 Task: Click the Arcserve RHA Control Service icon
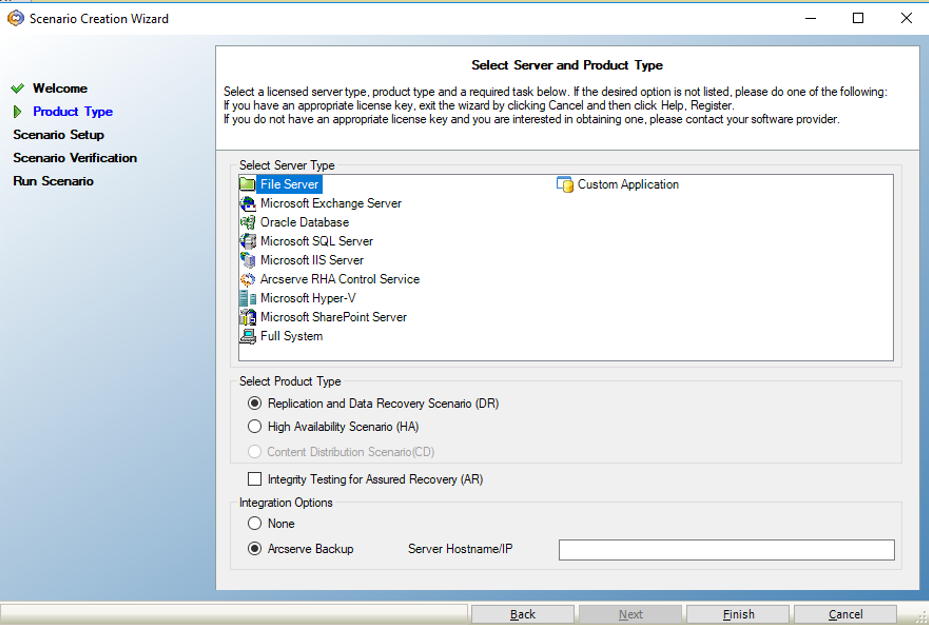click(247, 279)
